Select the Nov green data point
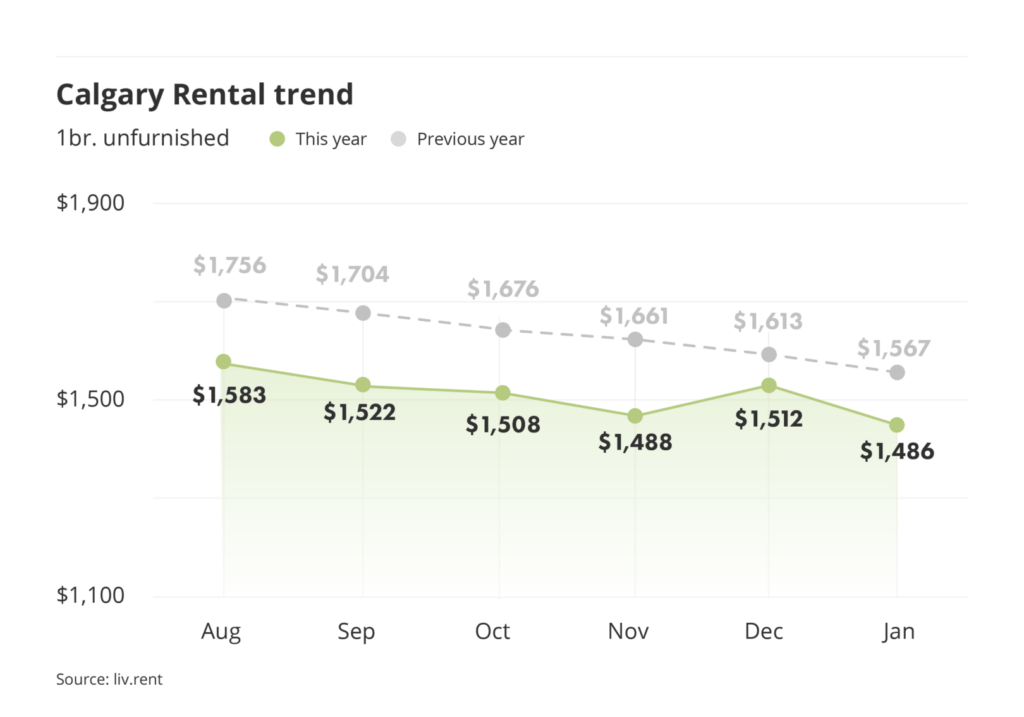This screenshot has height=717, width=1024. point(636,416)
